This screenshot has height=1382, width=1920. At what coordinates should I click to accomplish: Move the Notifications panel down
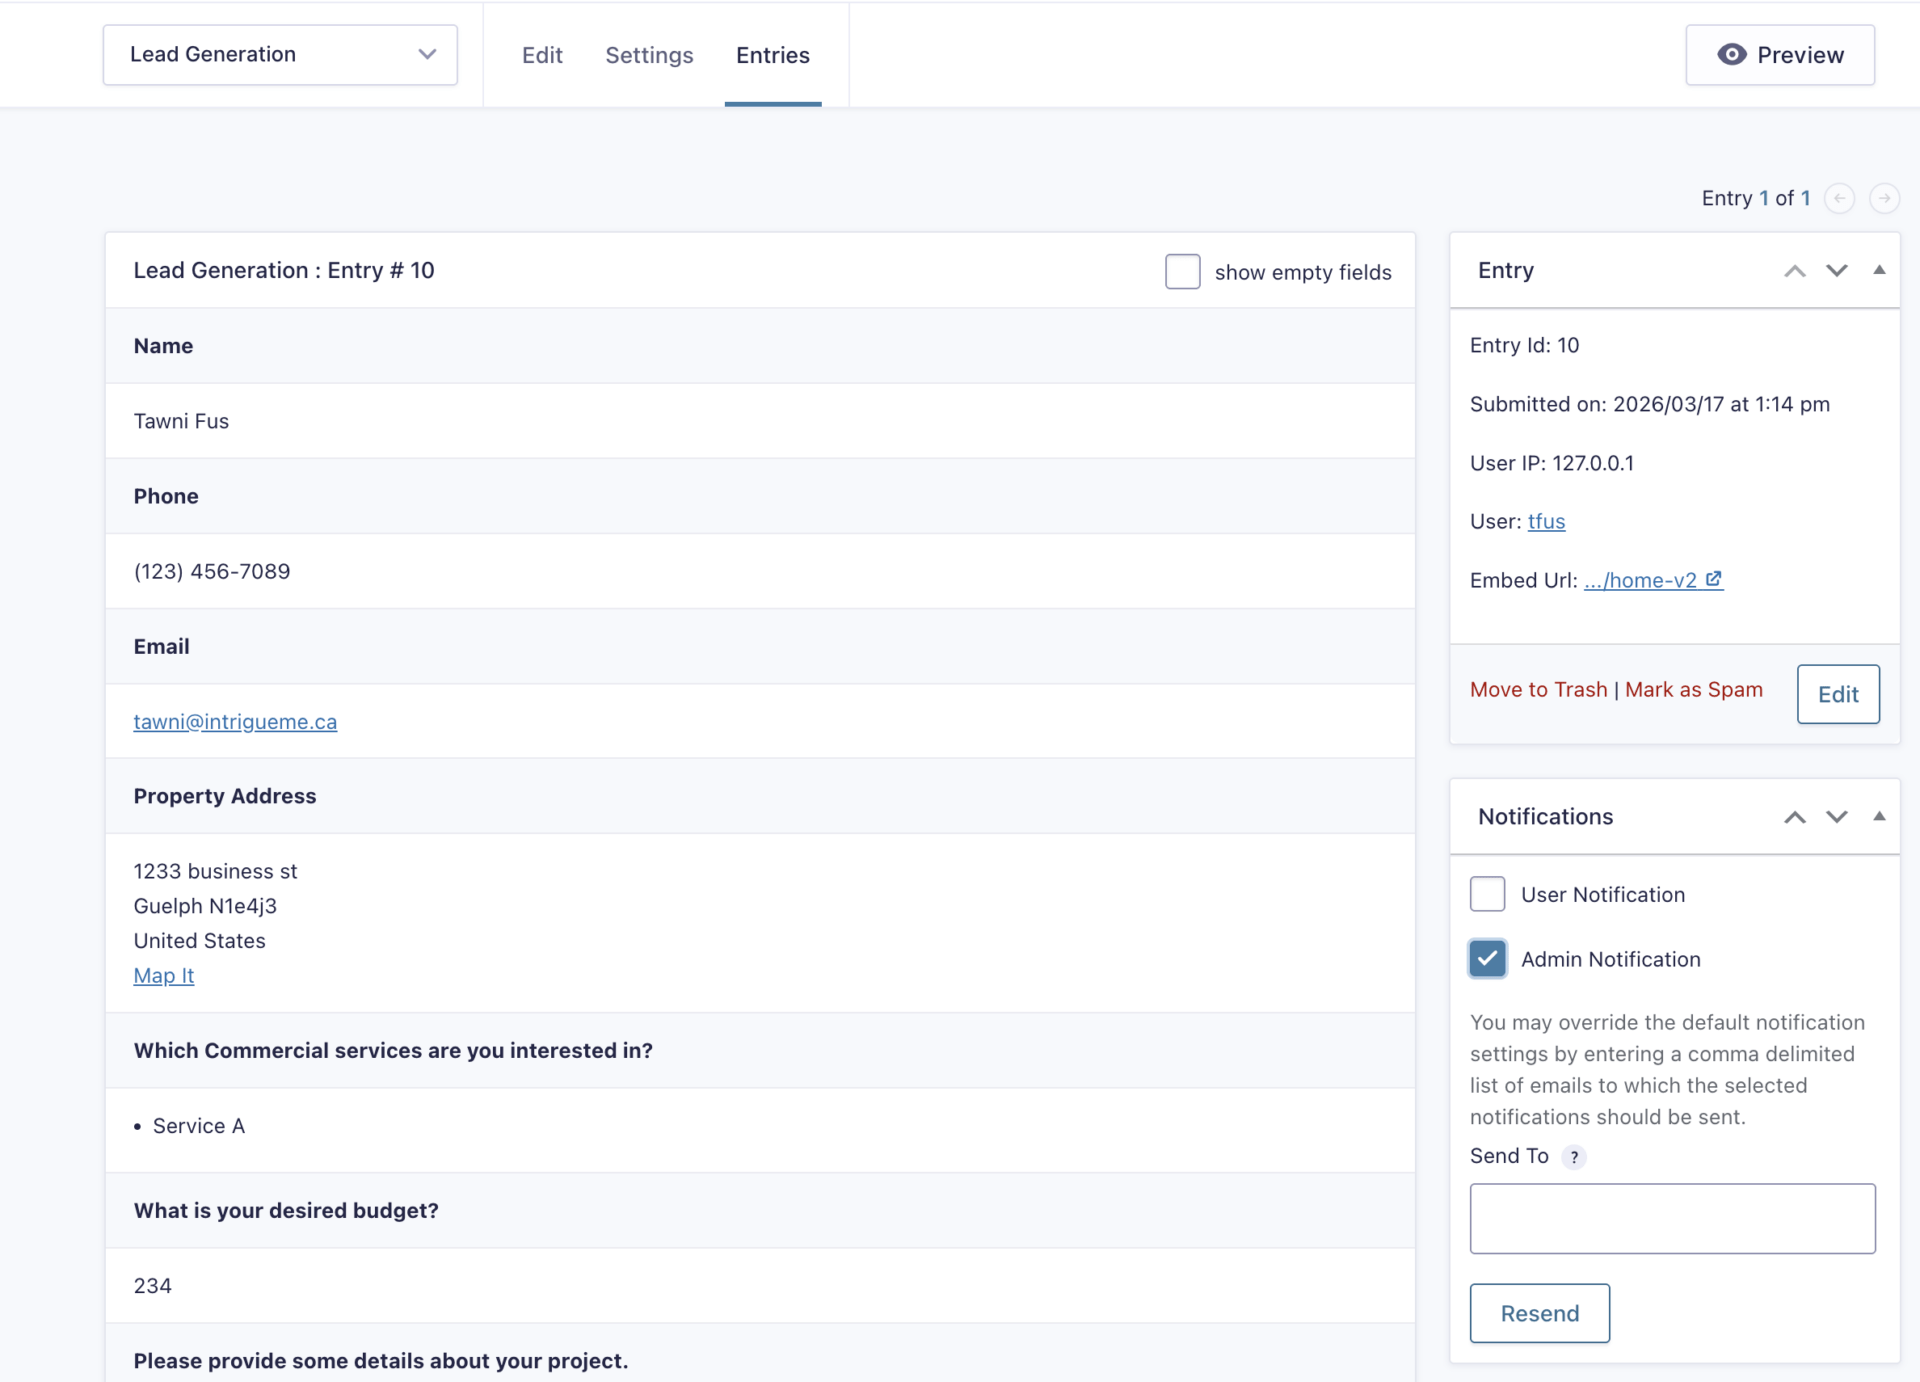coord(1836,817)
